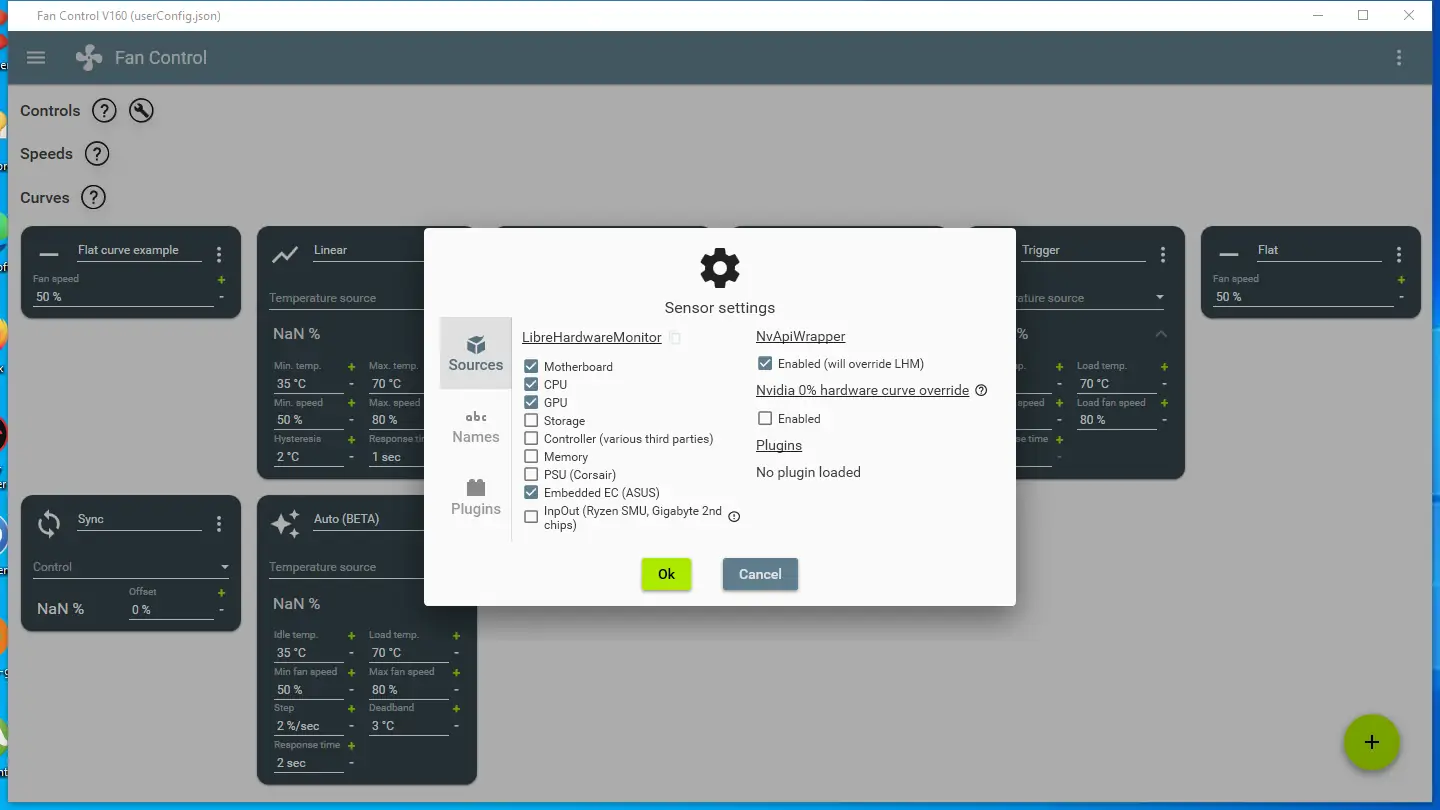
Task: Increase Load temp. on the Trigger card
Action: pyautogui.click(x=1164, y=367)
